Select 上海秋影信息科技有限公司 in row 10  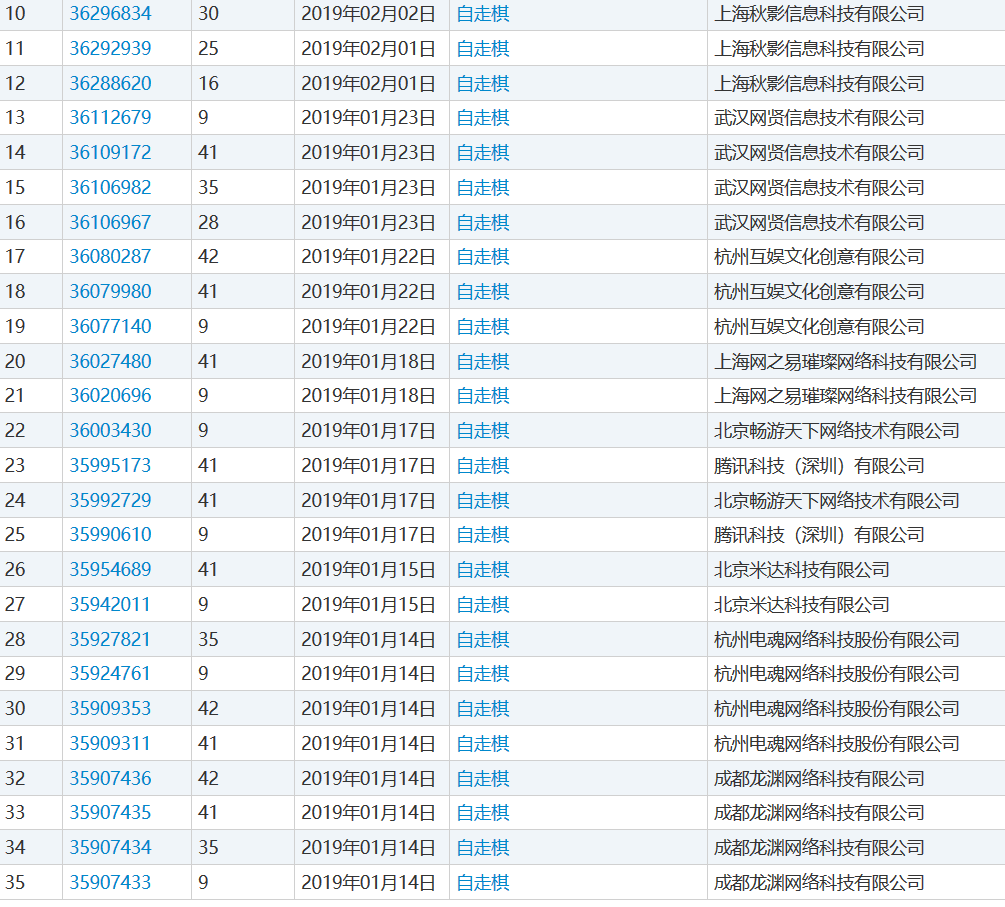(x=819, y=13)
